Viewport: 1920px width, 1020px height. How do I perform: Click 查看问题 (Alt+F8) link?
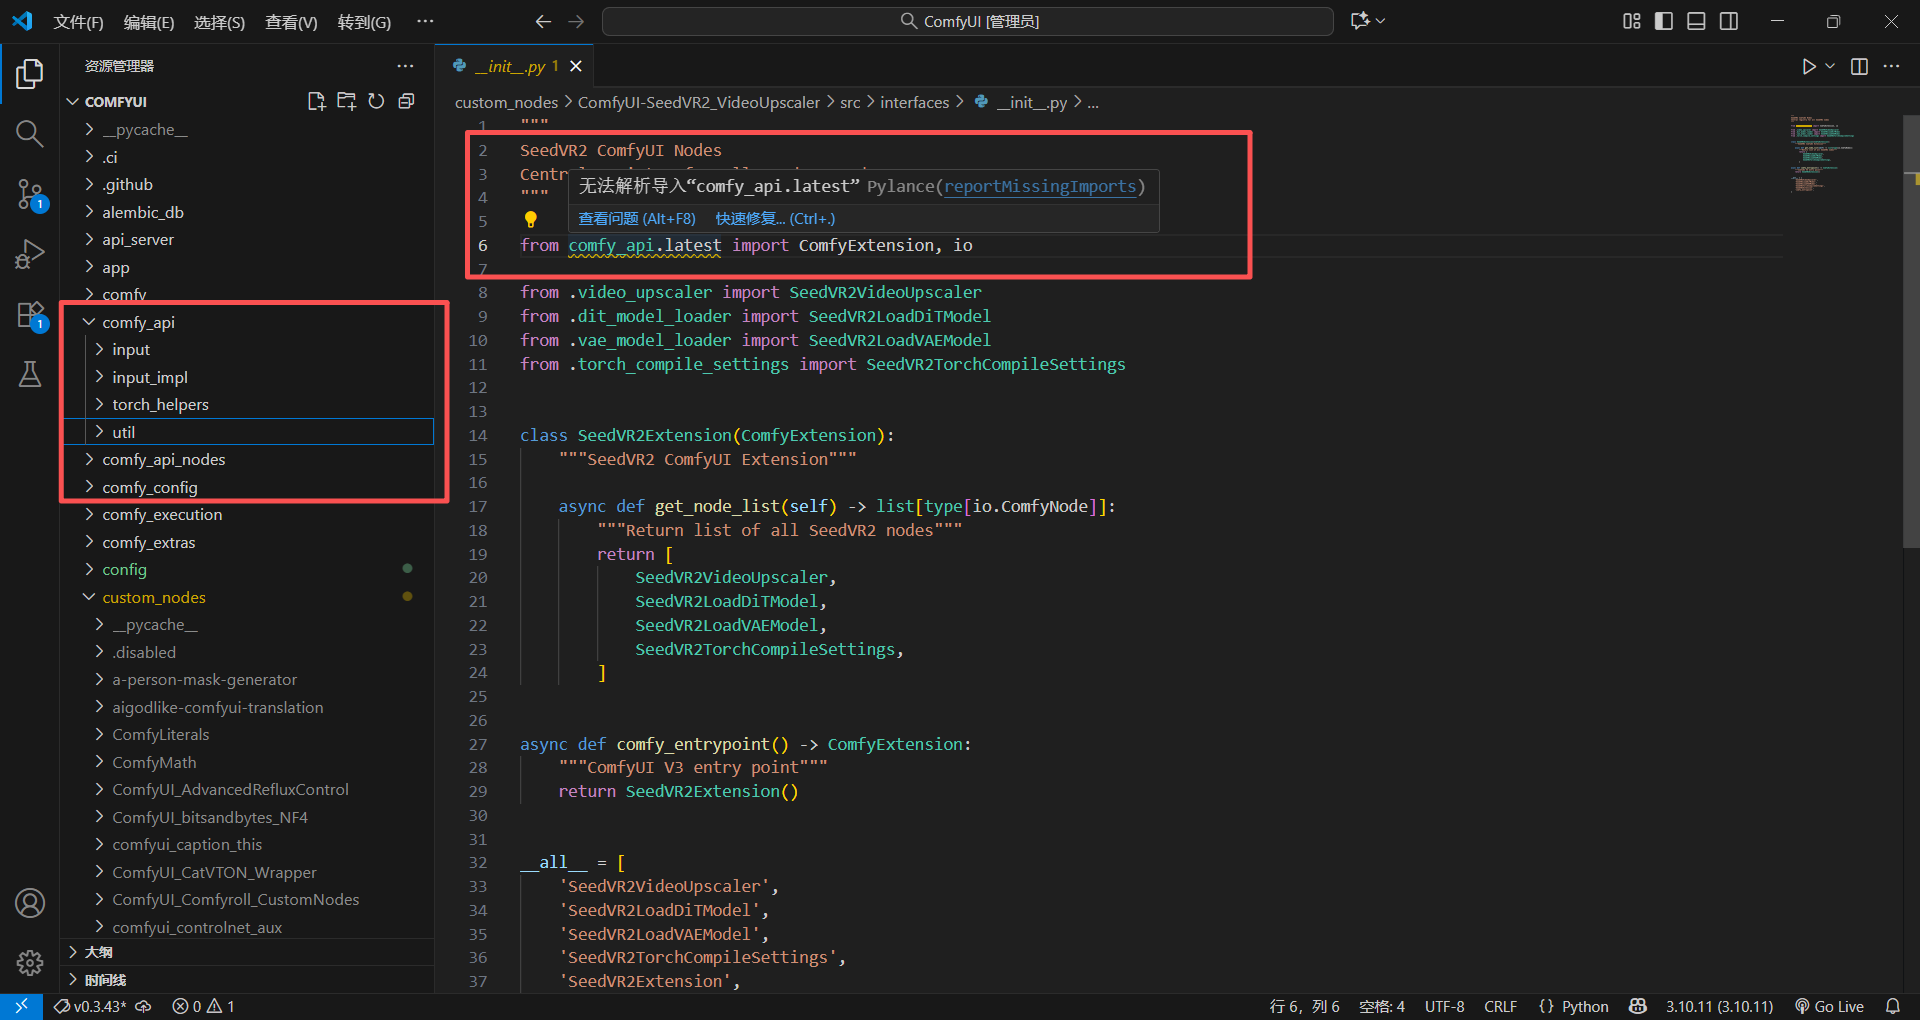coord(637,218)
